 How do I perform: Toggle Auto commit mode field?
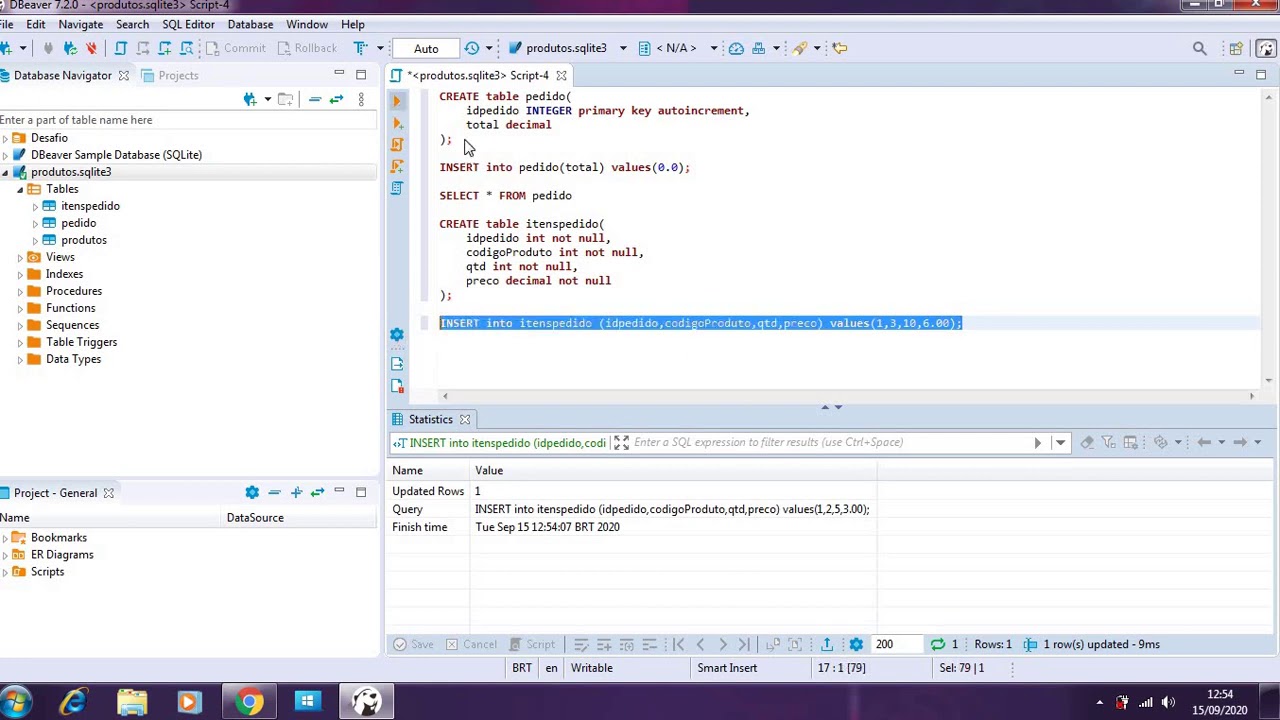(x=426, y=48)
